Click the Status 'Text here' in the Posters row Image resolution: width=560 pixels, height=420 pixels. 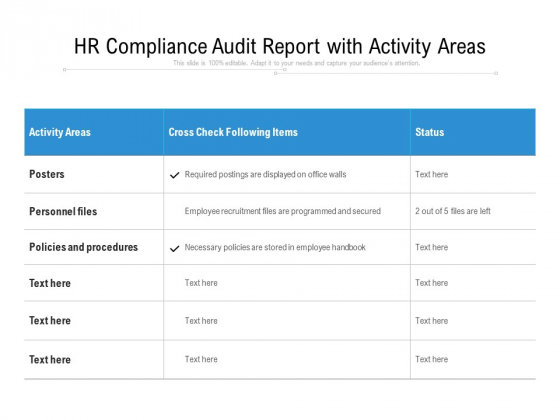[x=431, y=175]
